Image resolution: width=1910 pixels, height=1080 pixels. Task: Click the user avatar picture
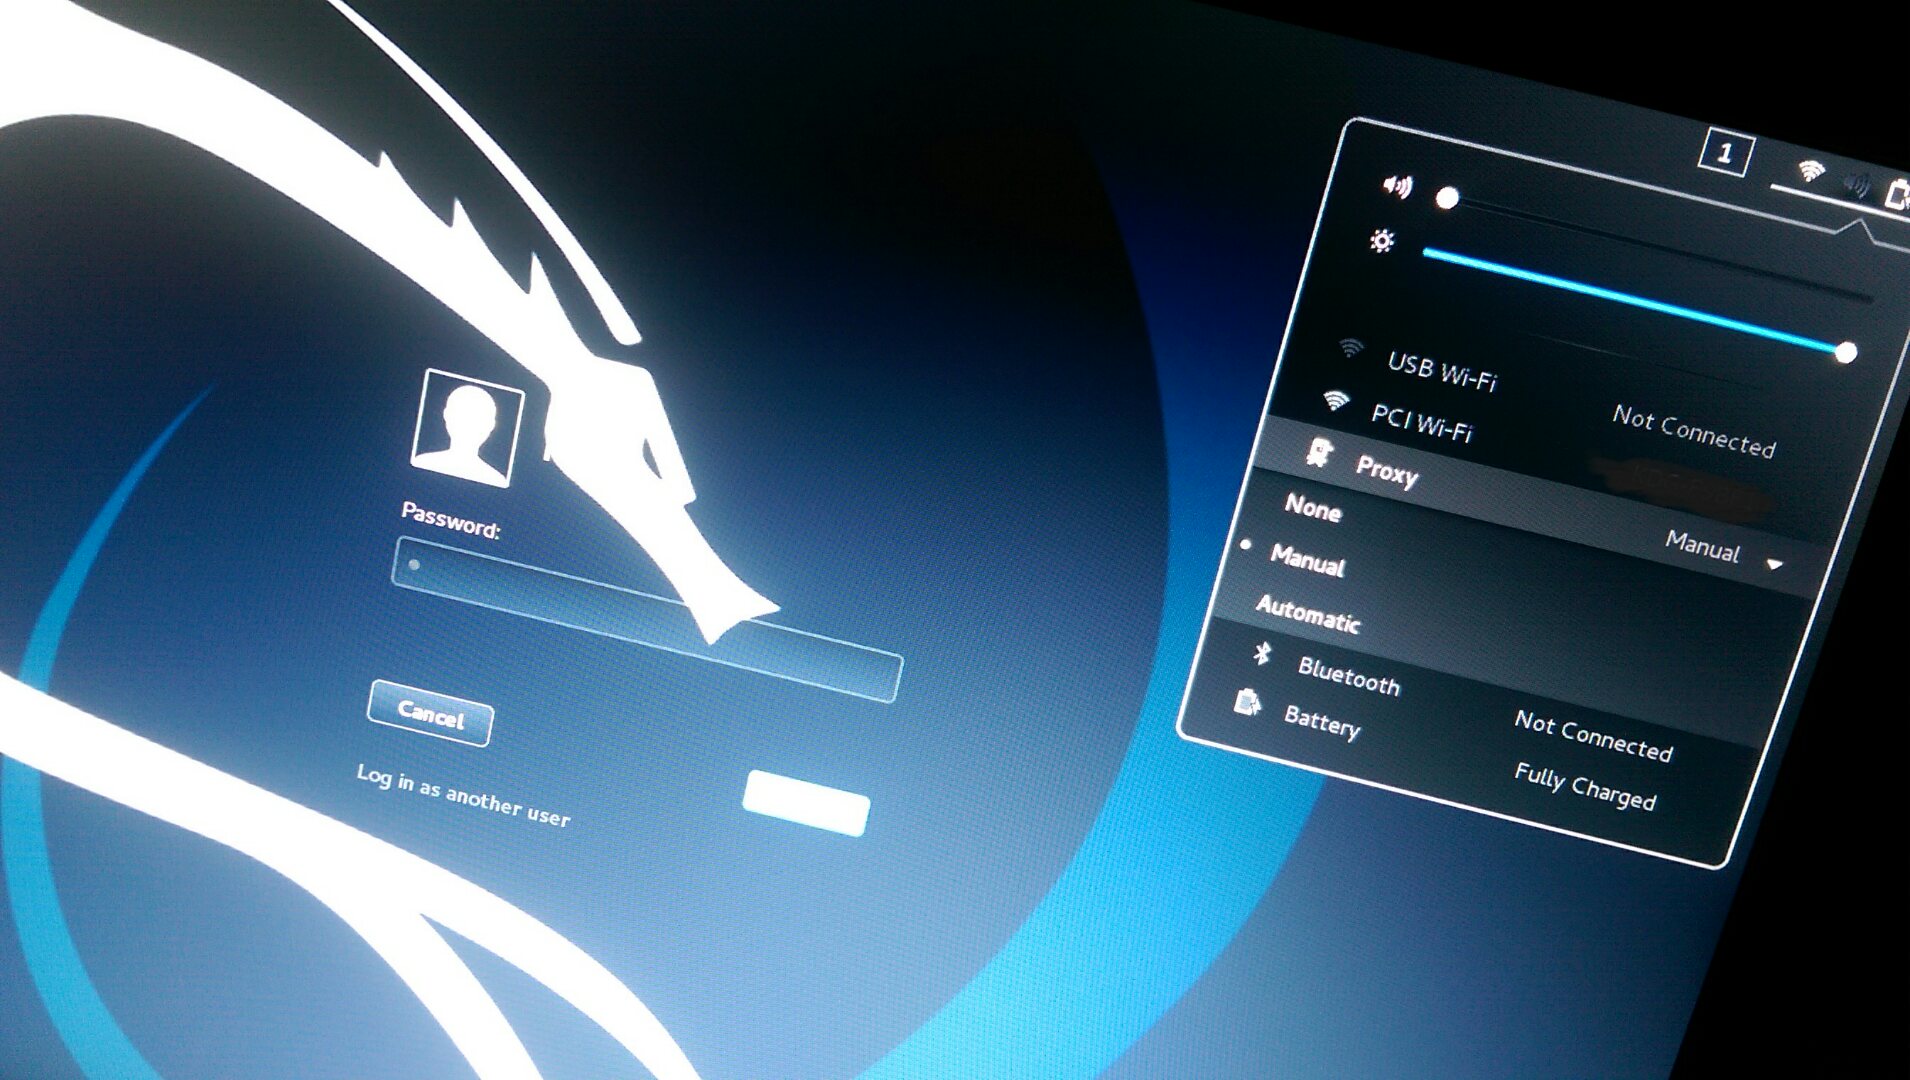467,428
